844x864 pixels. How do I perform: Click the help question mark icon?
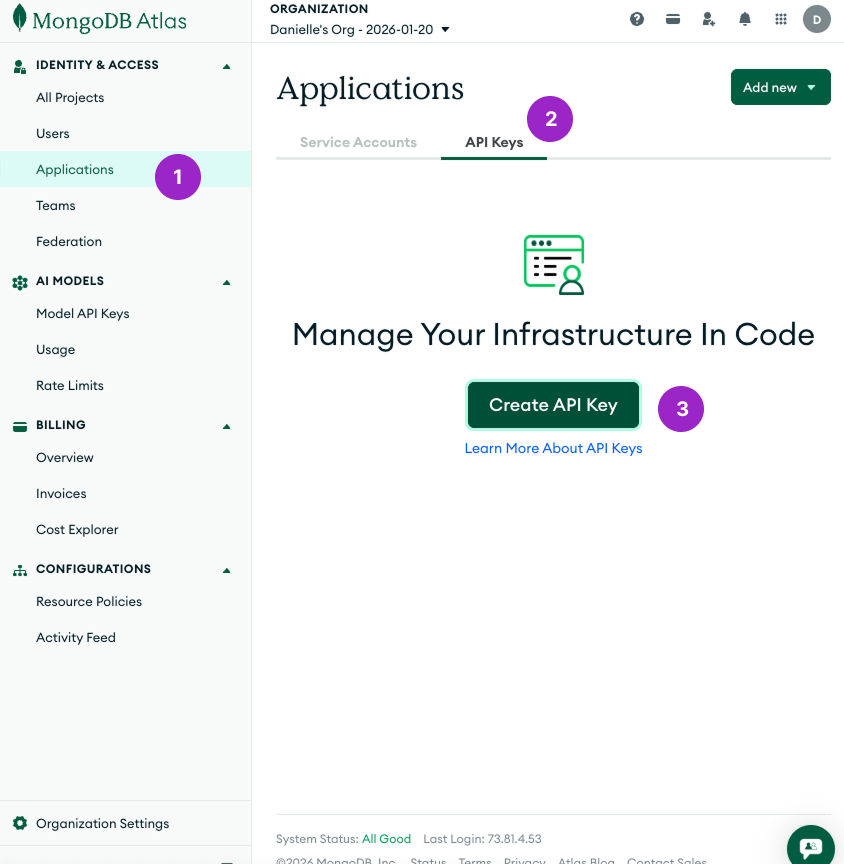coord(637,19)
